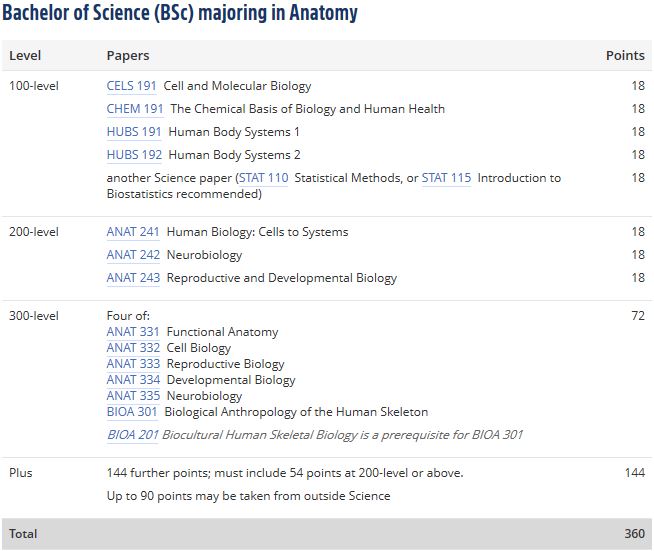Click ANAT 332 Cell Biology link
654x551 pixels.
[x=133, y=347]
